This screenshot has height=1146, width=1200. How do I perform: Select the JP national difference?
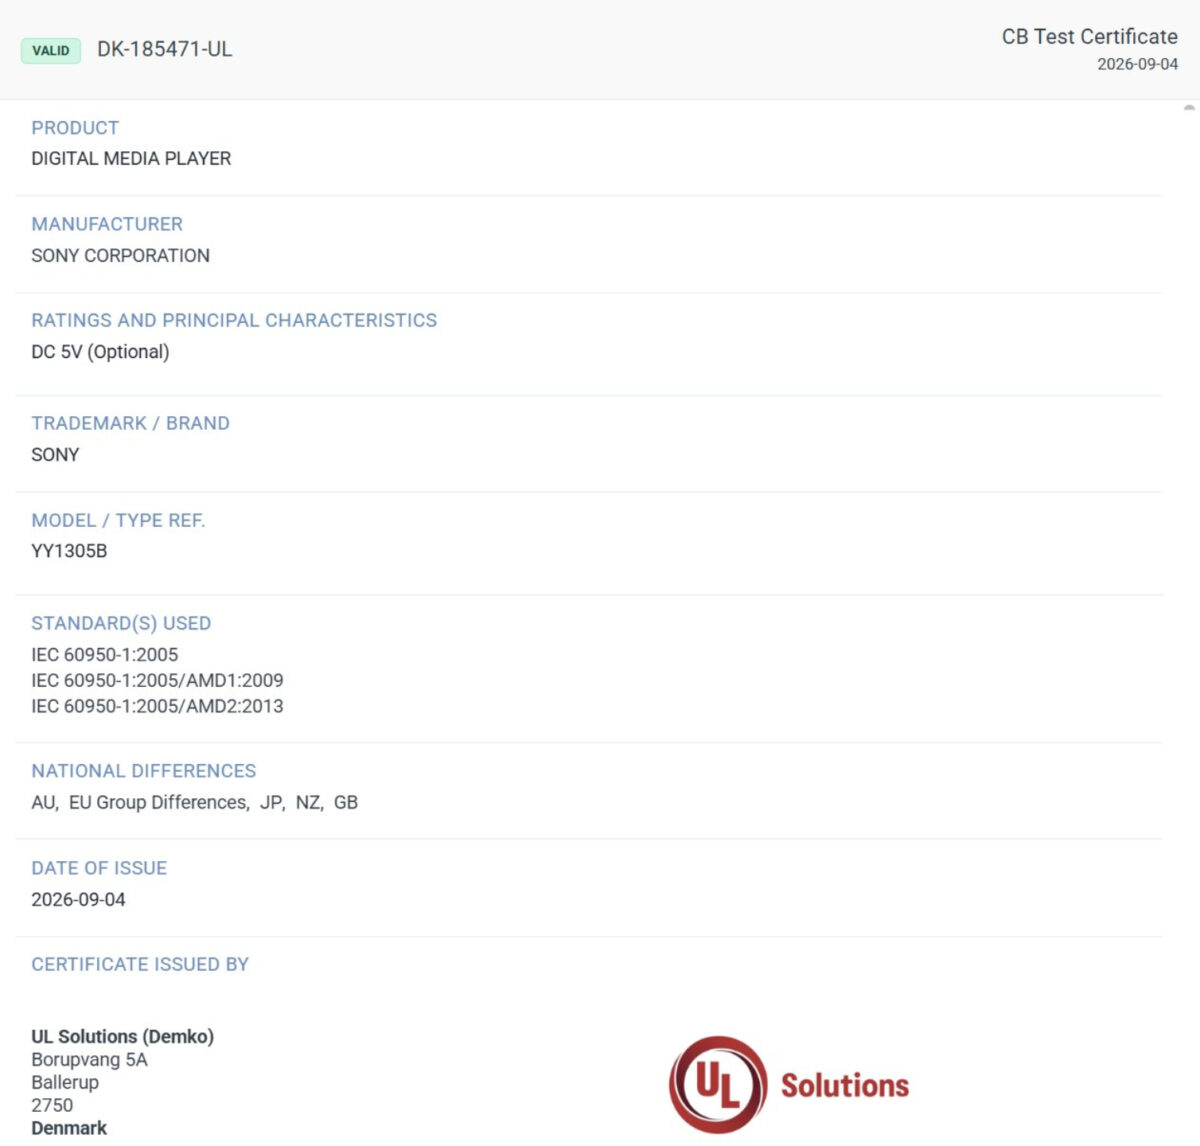(270, 802)
